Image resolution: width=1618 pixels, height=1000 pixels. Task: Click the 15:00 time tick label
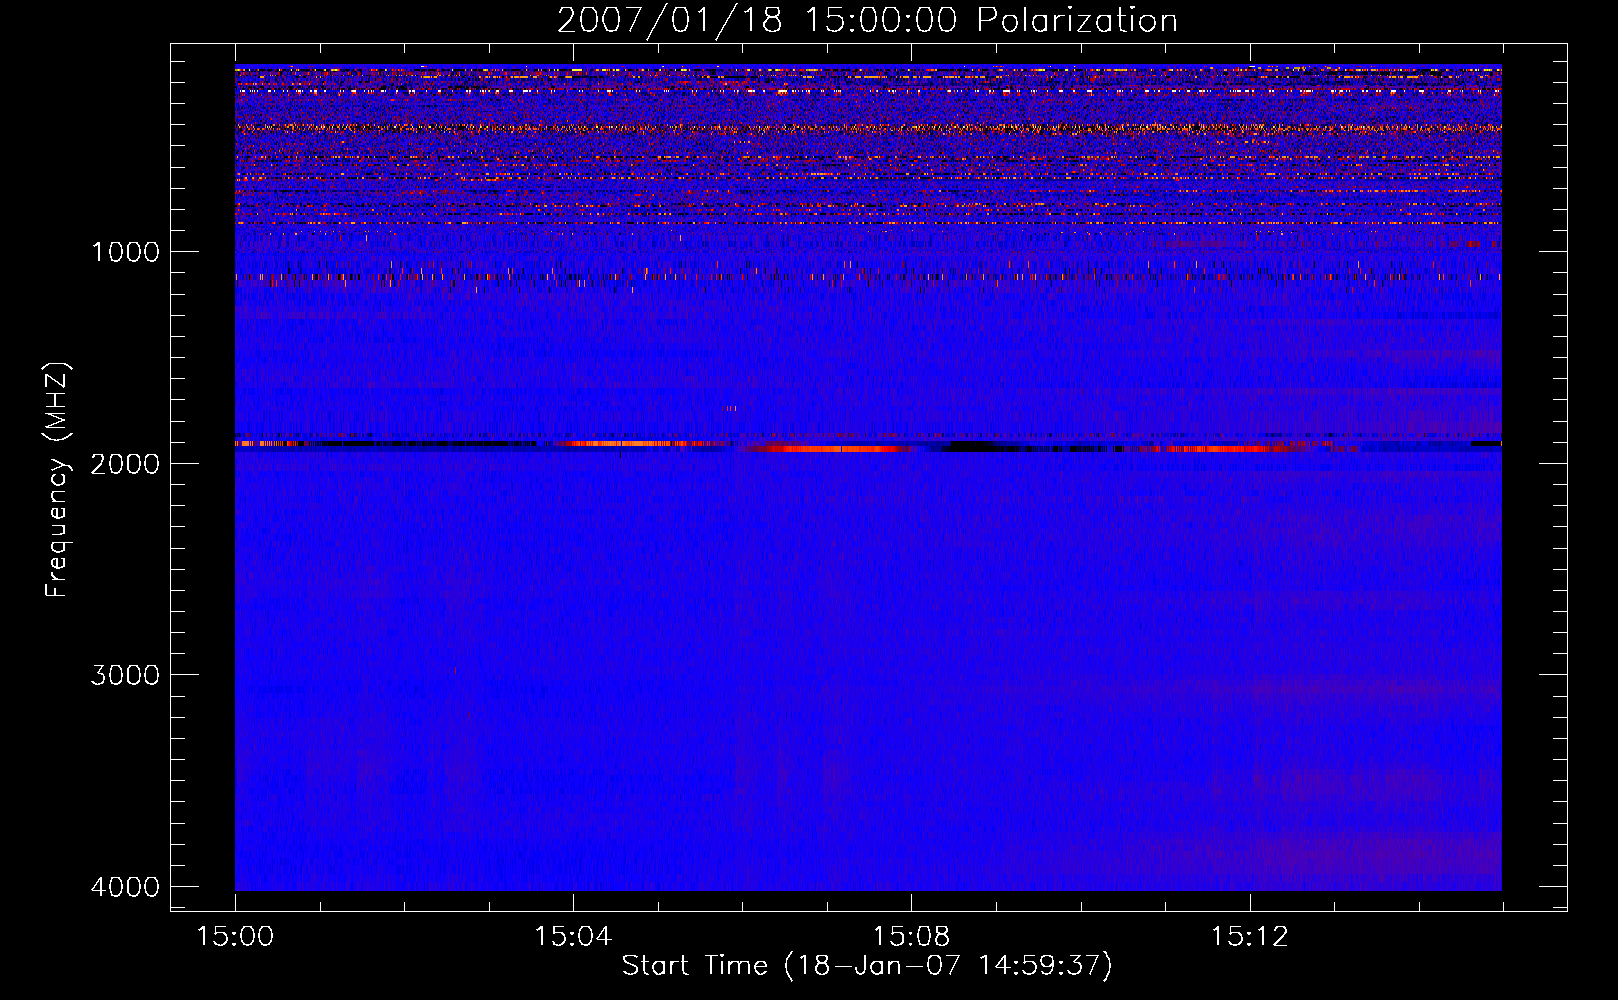coord(235,937)
